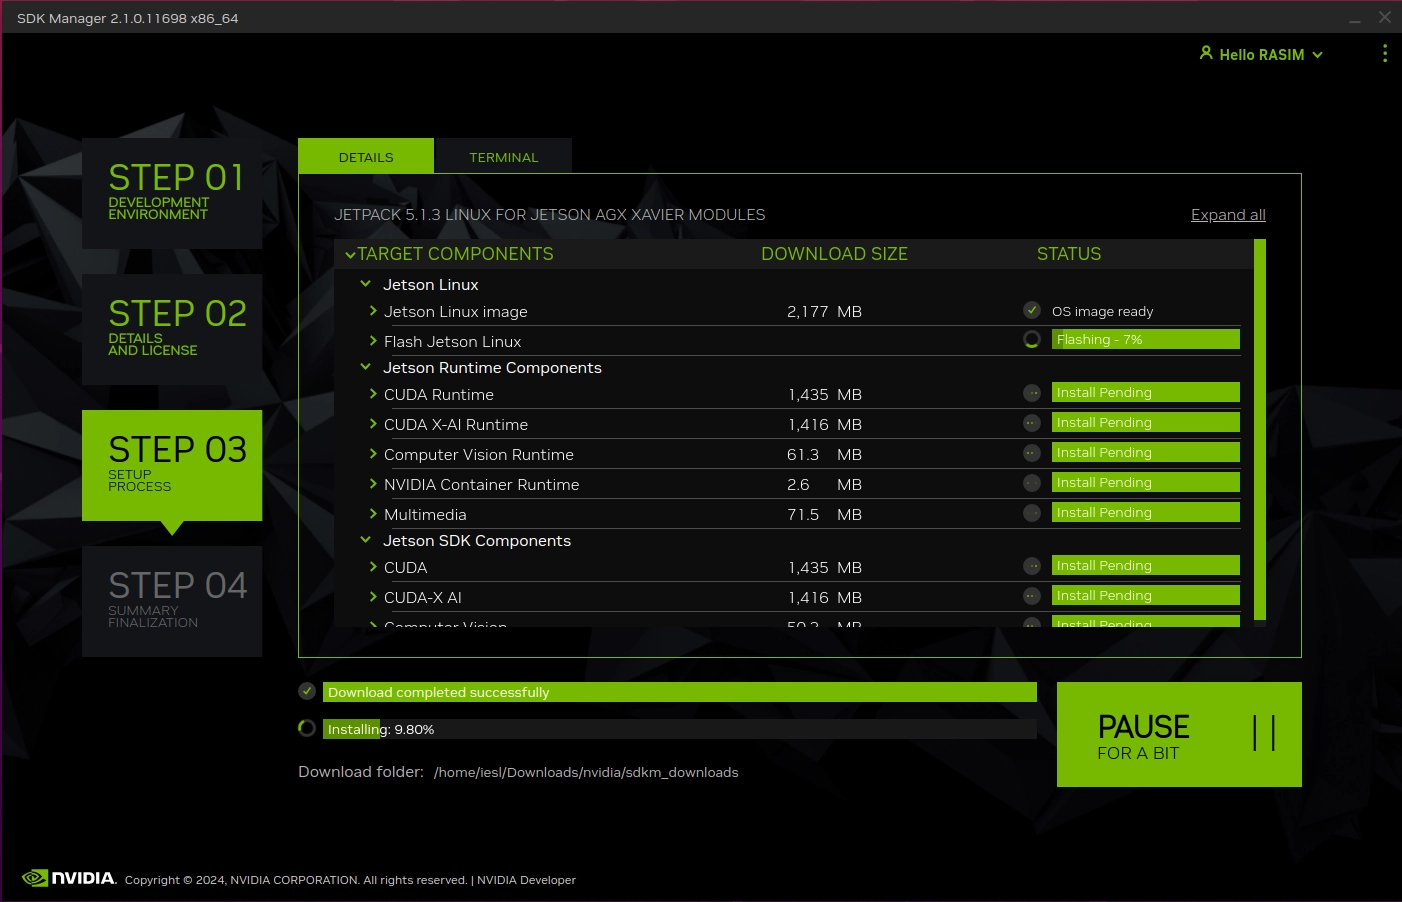Expand the Jetson Linux image row

pos(373,311)
